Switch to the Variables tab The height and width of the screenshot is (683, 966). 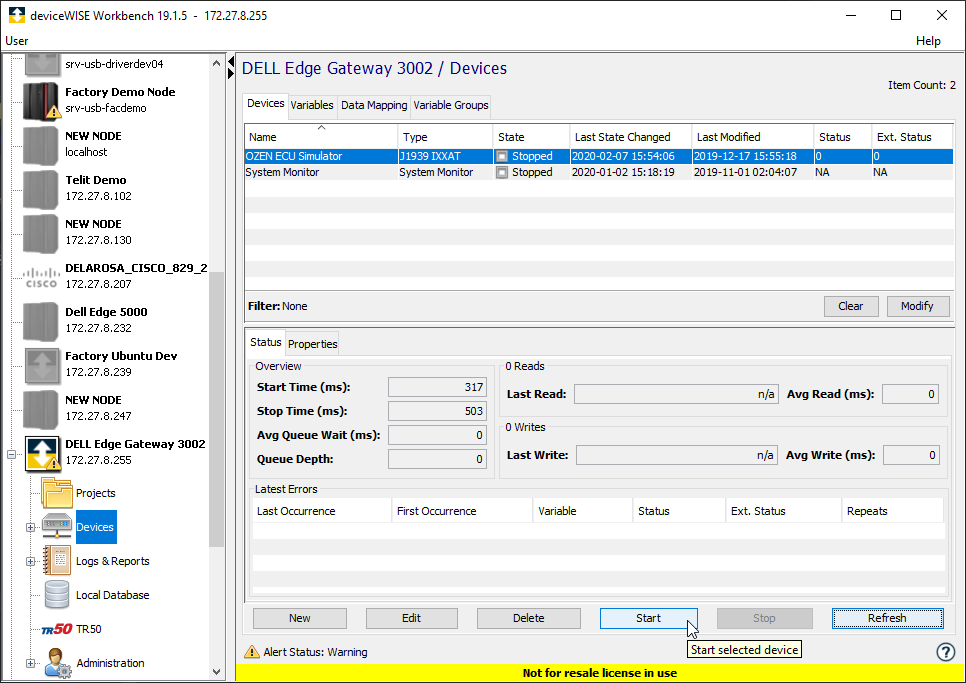coord(312,105)
